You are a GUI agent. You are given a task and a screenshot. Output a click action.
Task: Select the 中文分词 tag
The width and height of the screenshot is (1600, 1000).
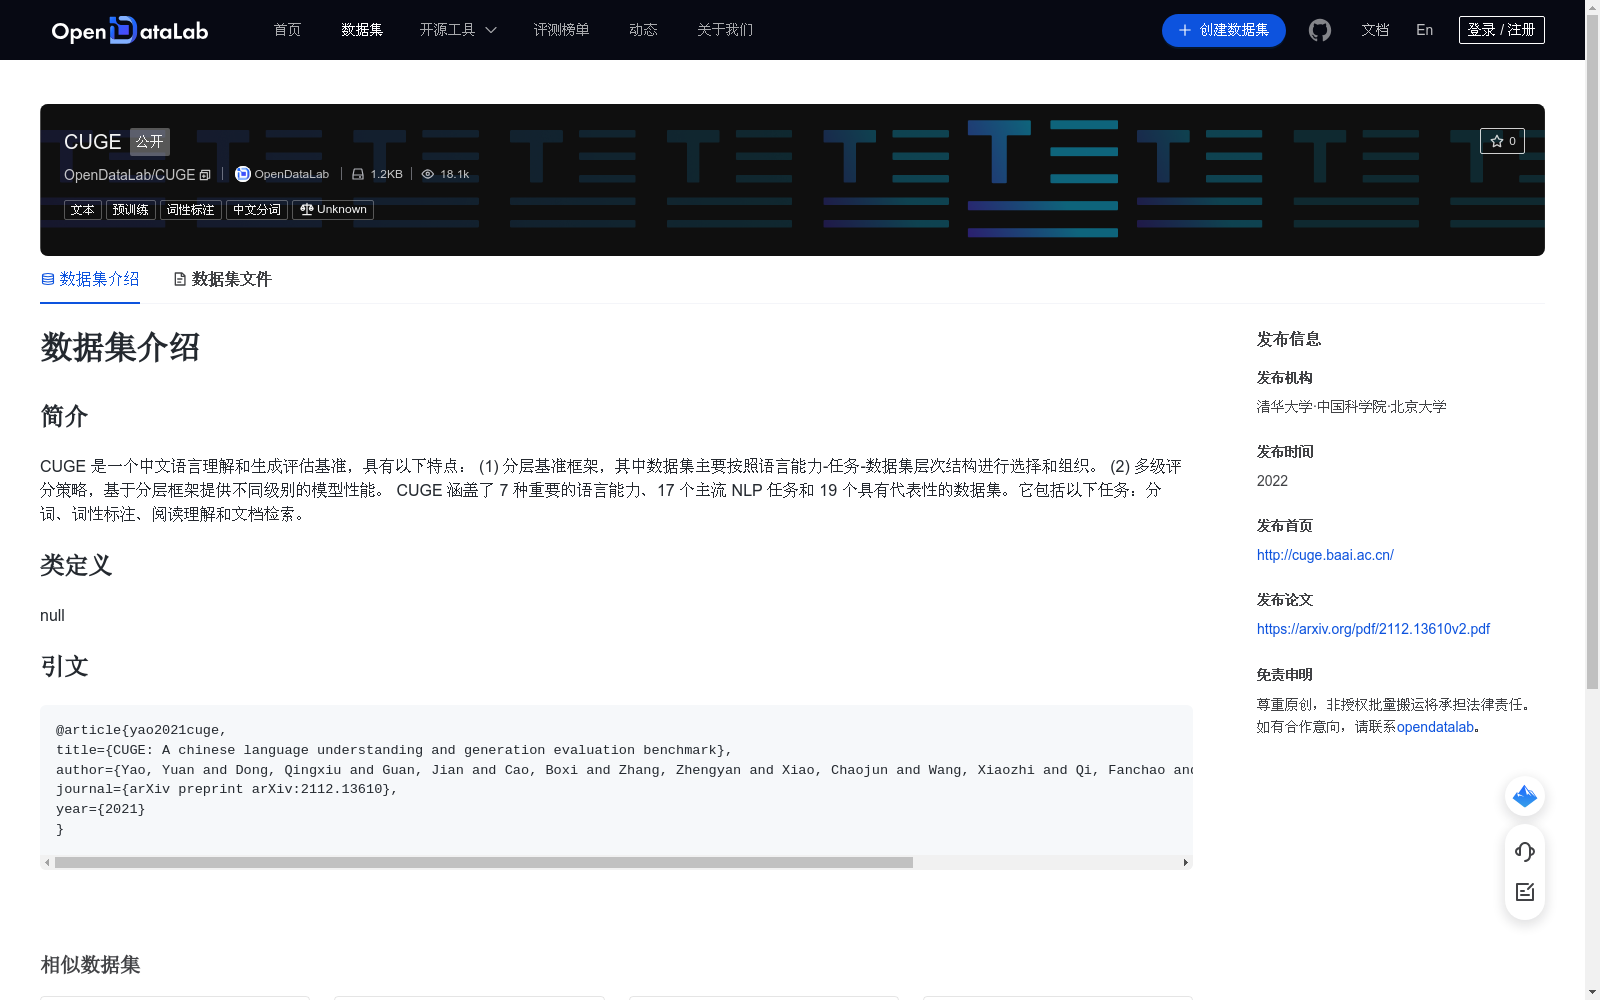click(256, 209)
